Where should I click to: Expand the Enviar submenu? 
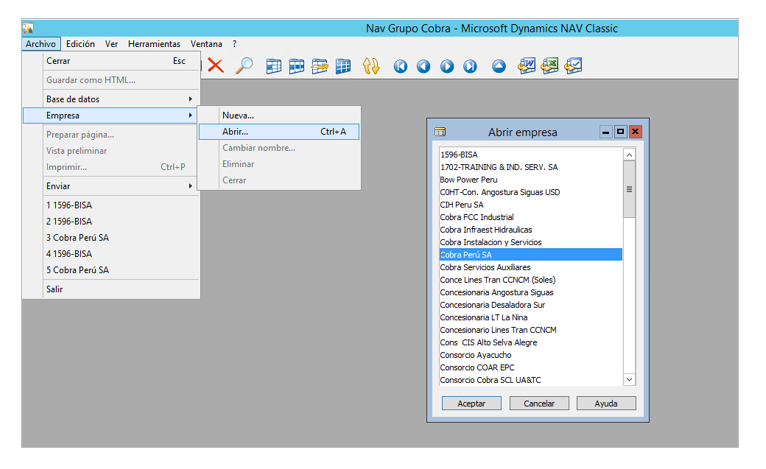click(111, 186)
